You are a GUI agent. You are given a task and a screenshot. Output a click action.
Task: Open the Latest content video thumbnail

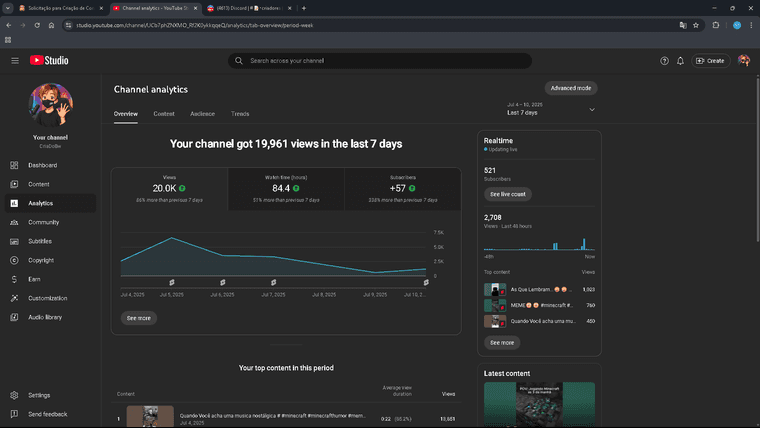click(x=539, y=404)
